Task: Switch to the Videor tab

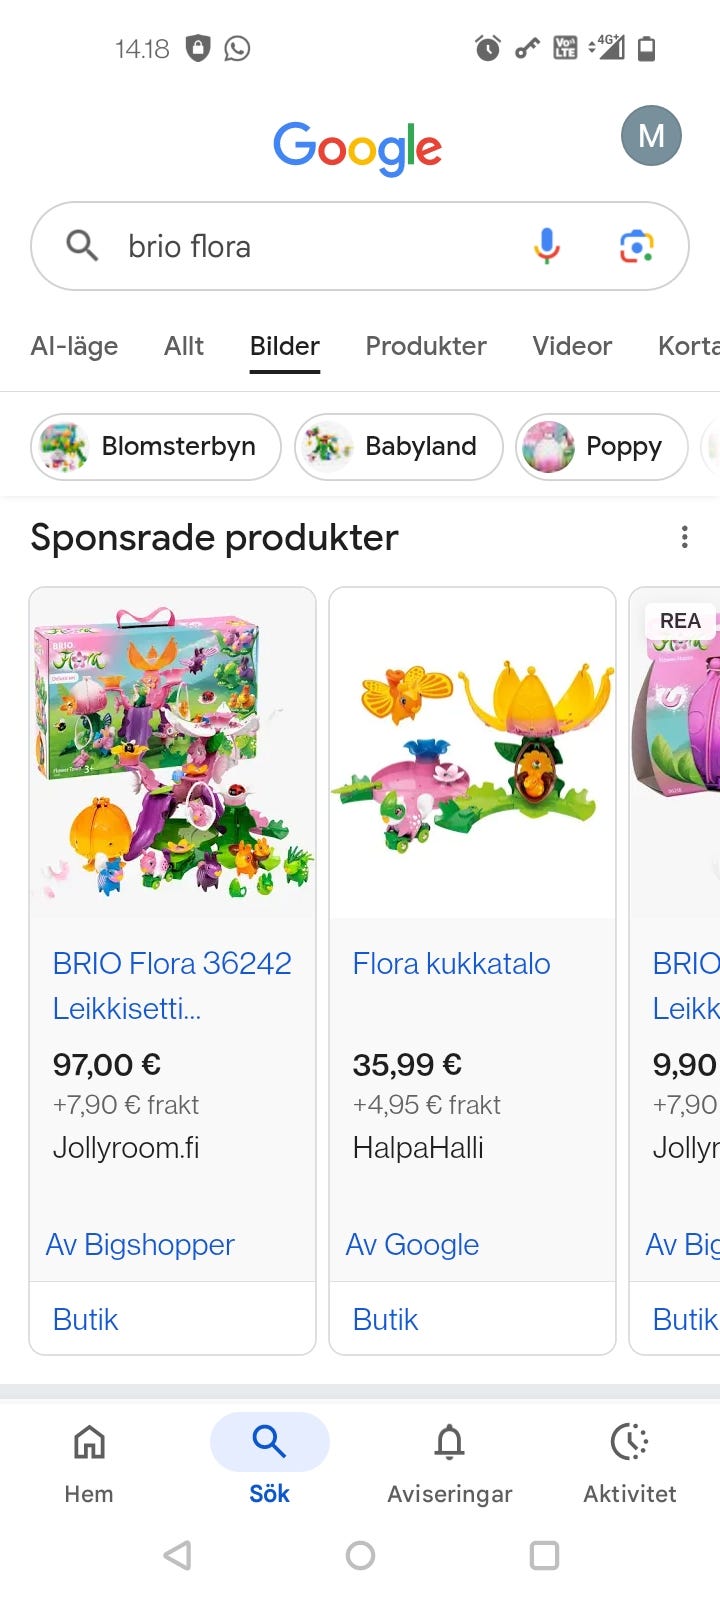Action: click(572, 346)
